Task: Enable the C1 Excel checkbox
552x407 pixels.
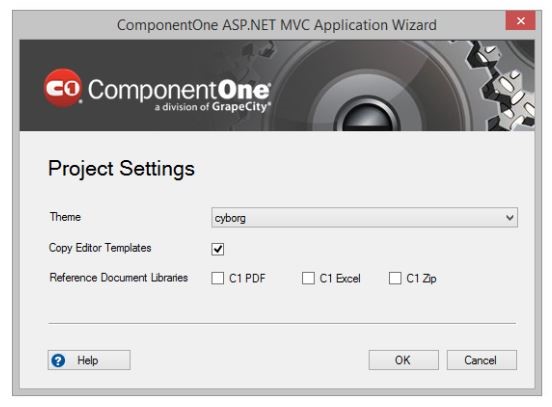Action: click(308, 278)
